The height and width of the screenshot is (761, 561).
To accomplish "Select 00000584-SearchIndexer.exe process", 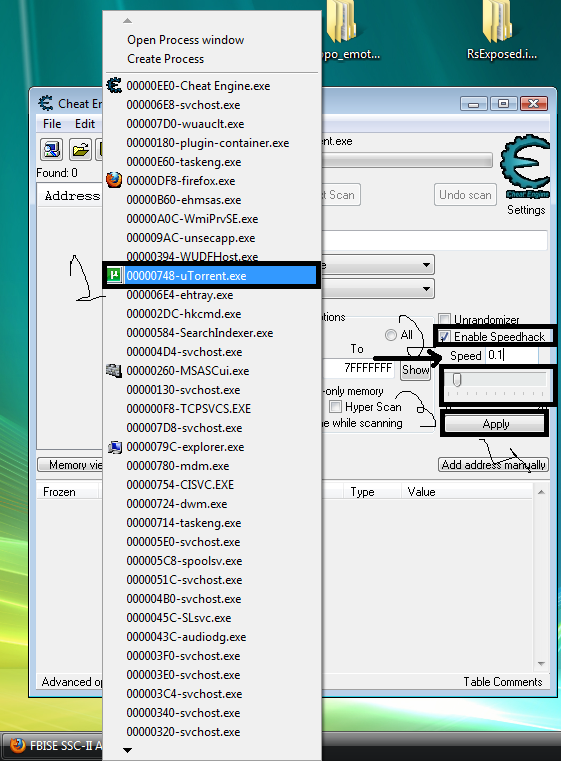I will point(211,332).
